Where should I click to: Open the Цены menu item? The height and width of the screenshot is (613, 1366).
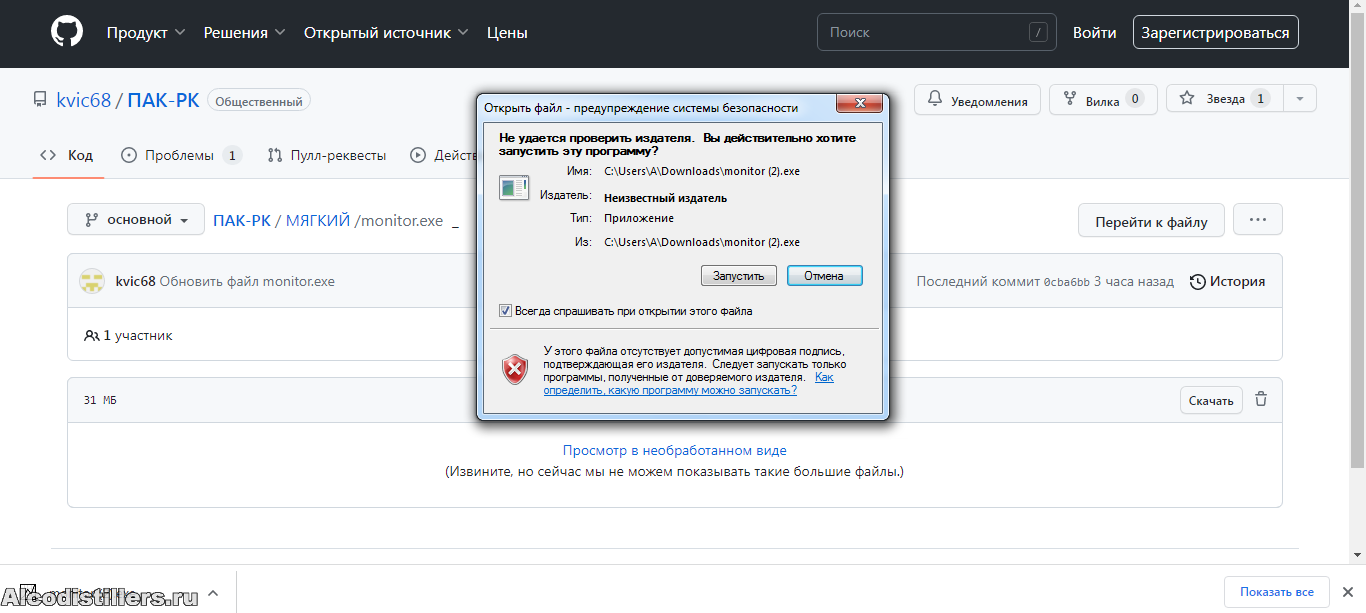point(507,32)
